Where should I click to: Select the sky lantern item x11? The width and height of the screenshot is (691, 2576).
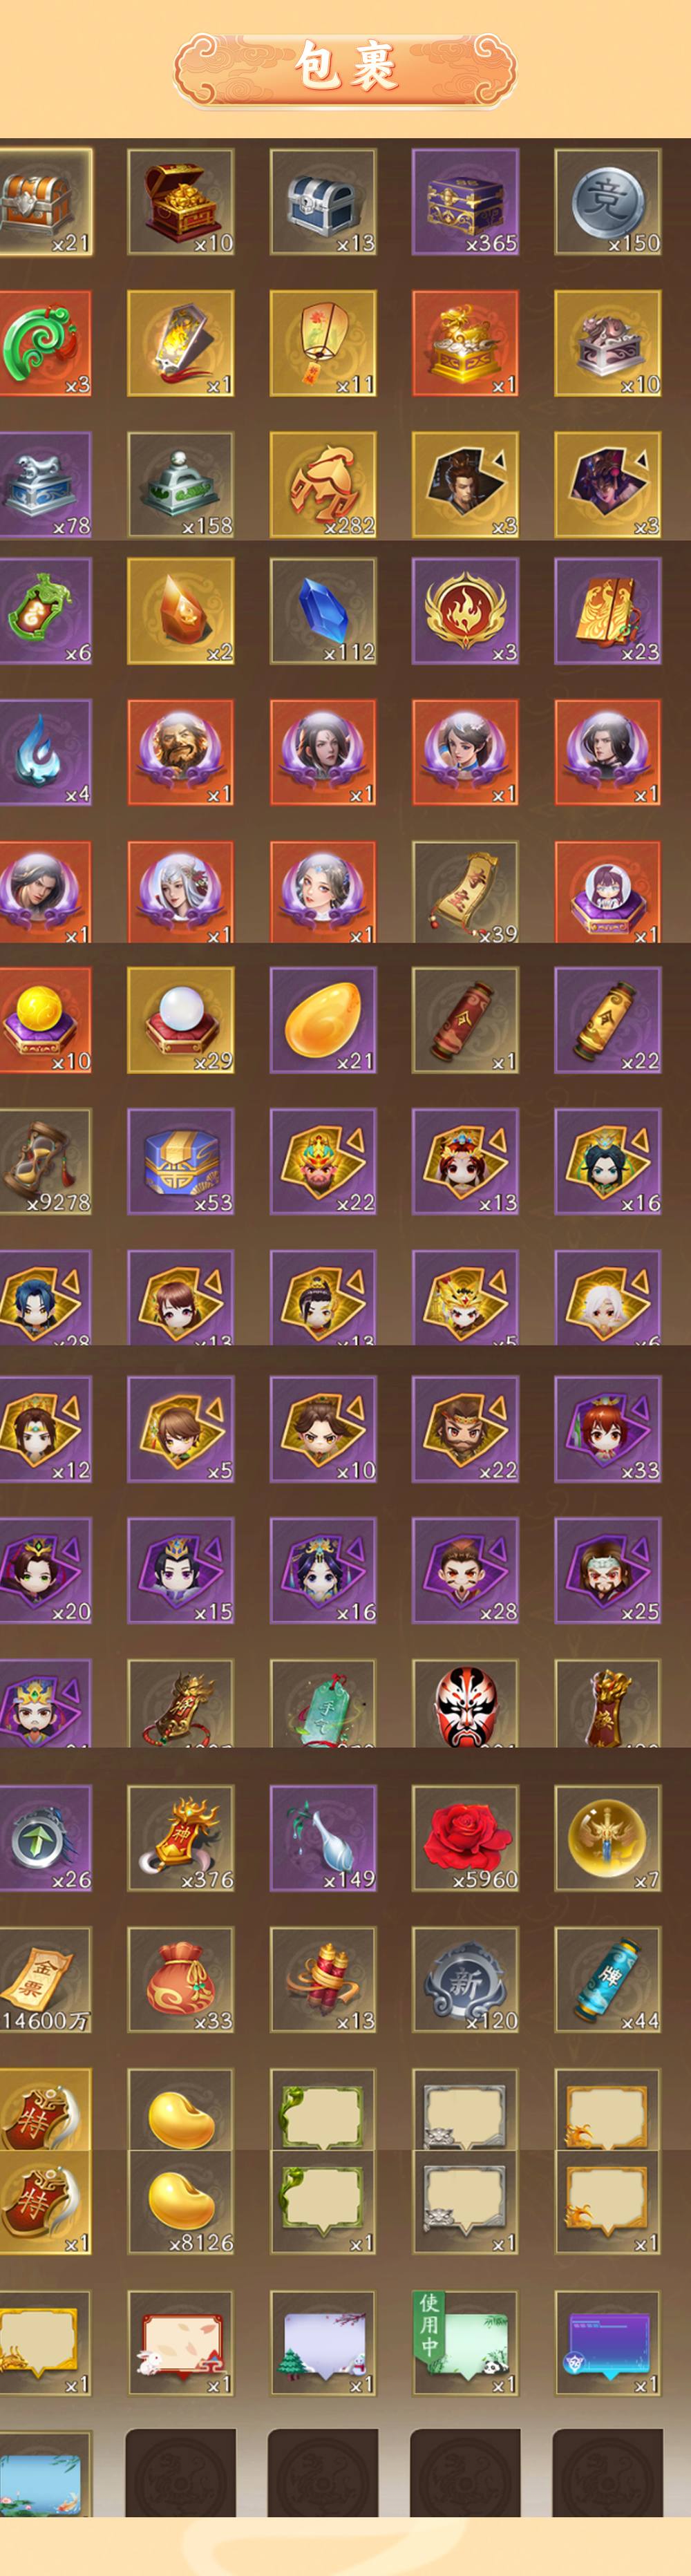tap(323, 343)
